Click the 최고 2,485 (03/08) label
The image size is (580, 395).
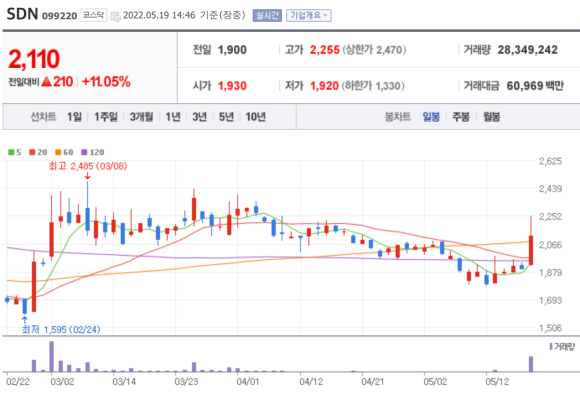pyautogui.click(x=88, y=166)
